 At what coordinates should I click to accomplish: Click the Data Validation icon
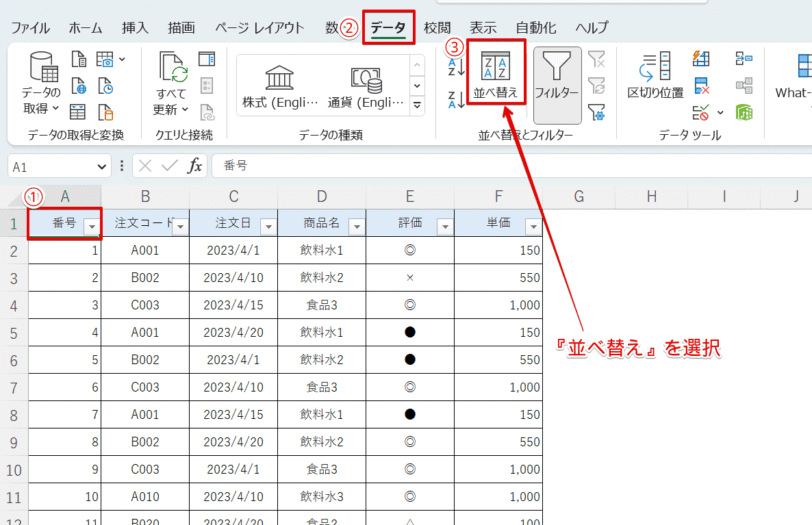point(701,112)
